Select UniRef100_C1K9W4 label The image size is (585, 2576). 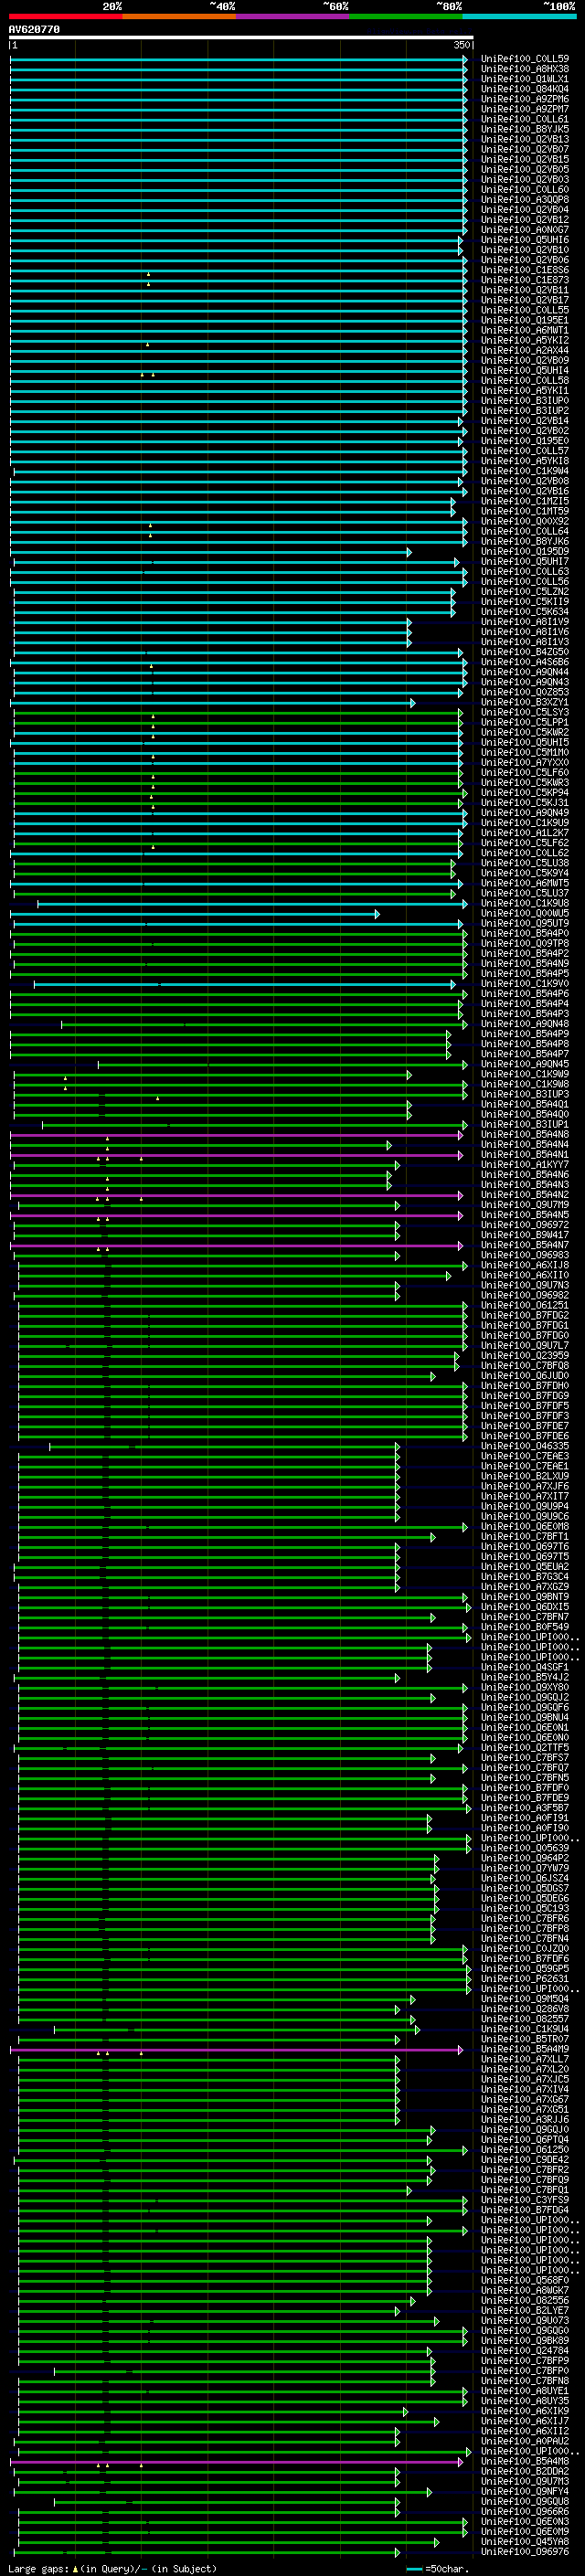coord(525,471)
